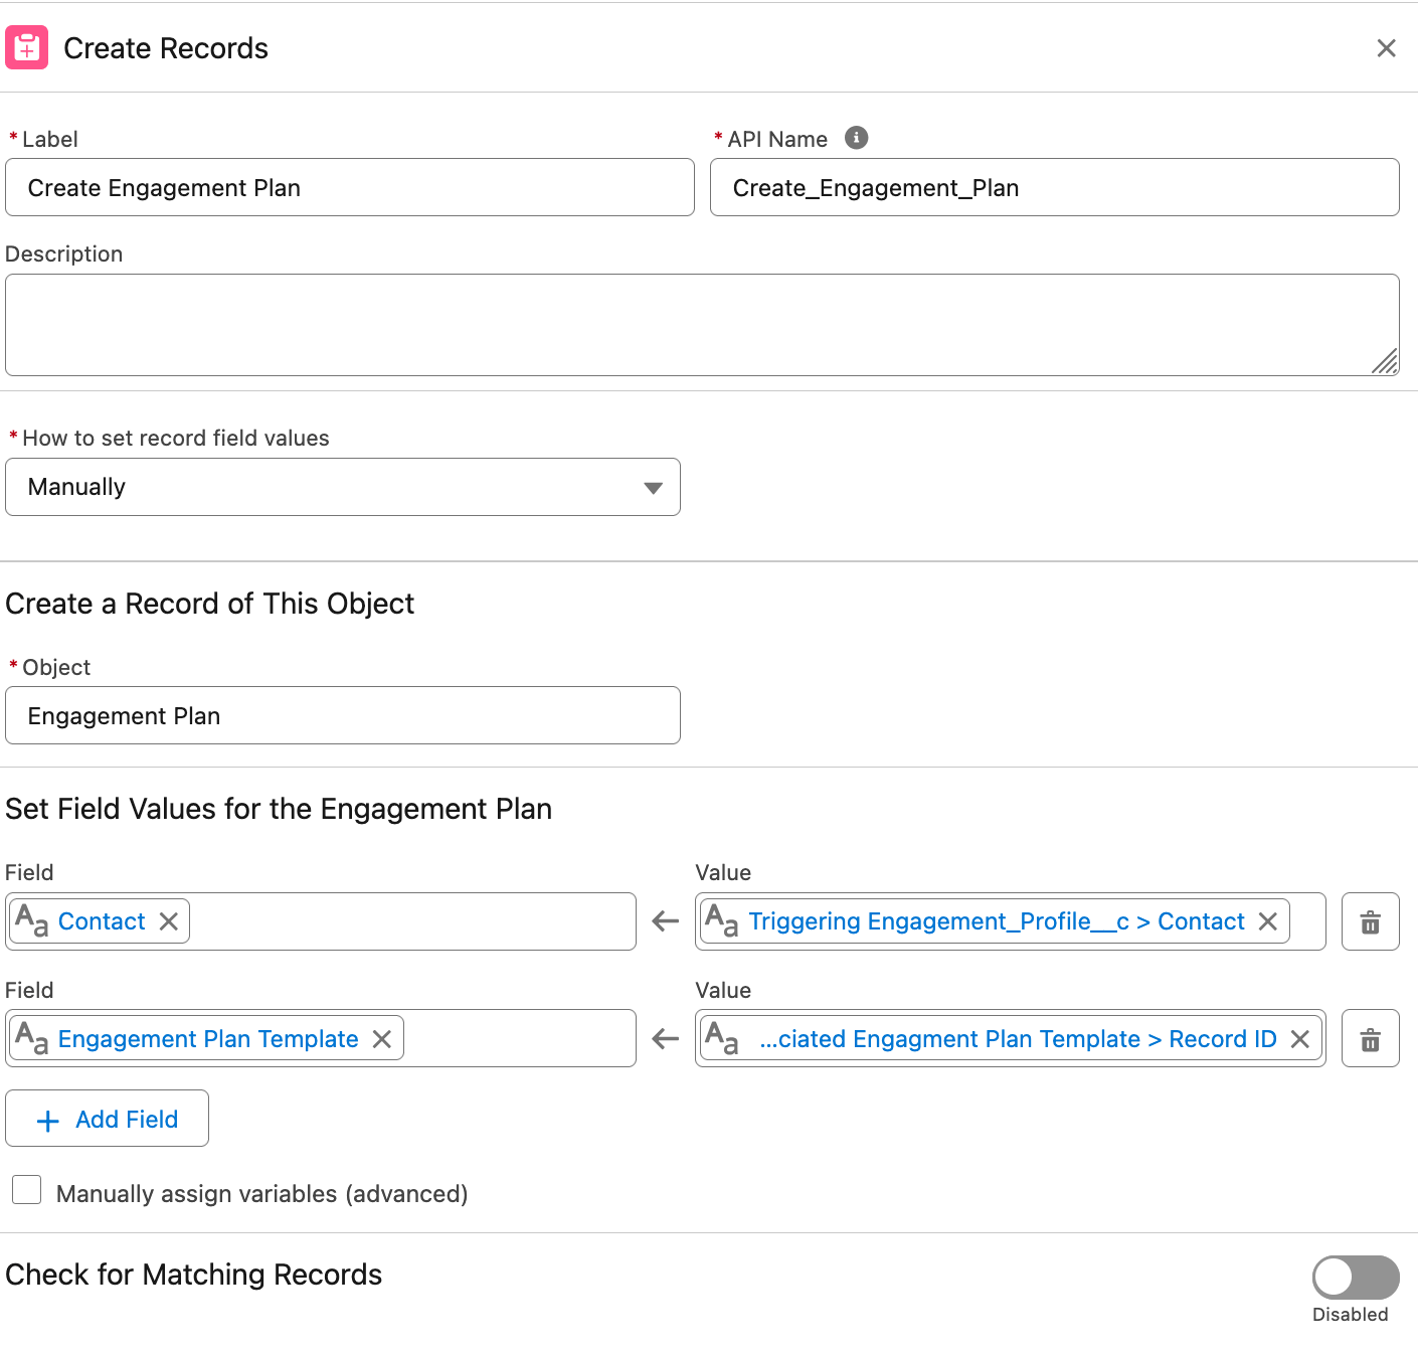Click the API Name field 'Create_Engagement_Plan'
1418x1354 pixels.
coord(1054,187)
